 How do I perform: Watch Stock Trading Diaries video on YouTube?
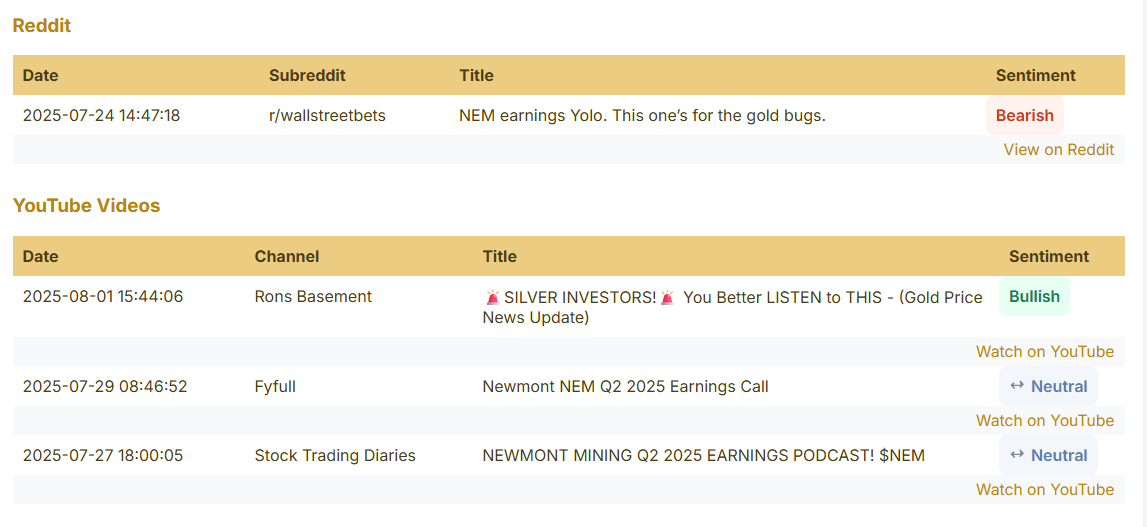[1045, 490]
